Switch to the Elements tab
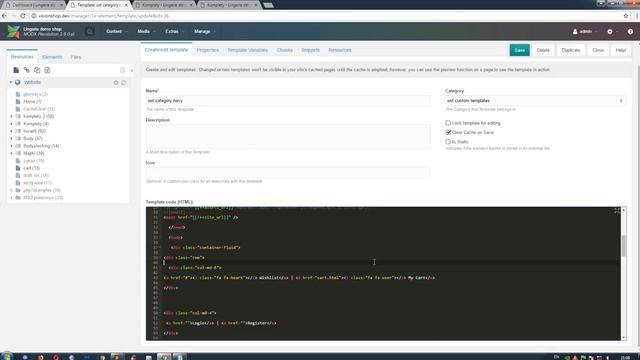This screenshot has height=360, width=640. [52, 57]
